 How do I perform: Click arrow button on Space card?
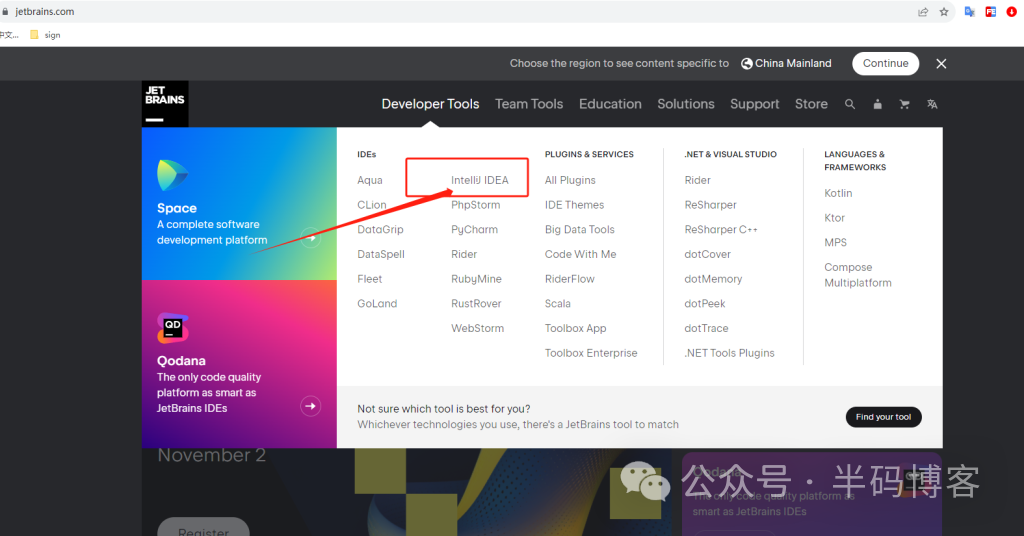point(311,238)
